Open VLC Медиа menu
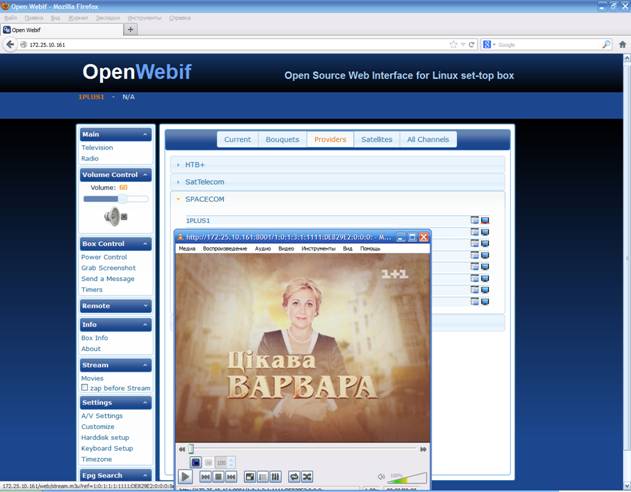 tap(187, 249)
